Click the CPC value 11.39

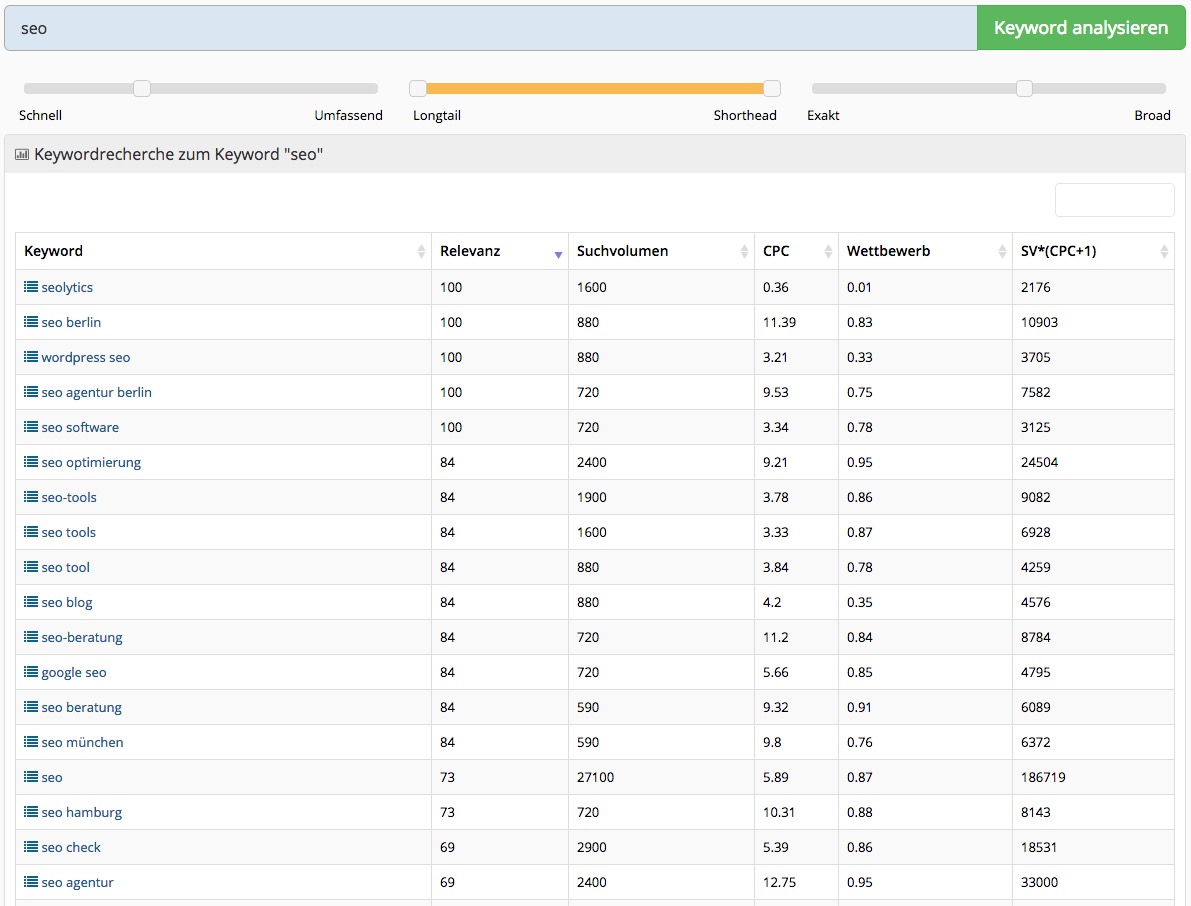pyautogui.click(x=779, y=322)
